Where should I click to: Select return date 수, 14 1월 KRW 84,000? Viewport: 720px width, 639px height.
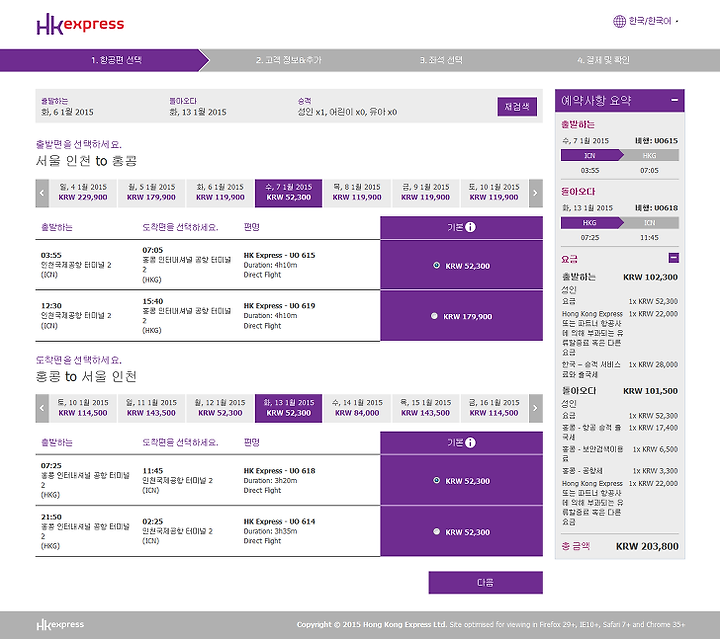[357, 408]
